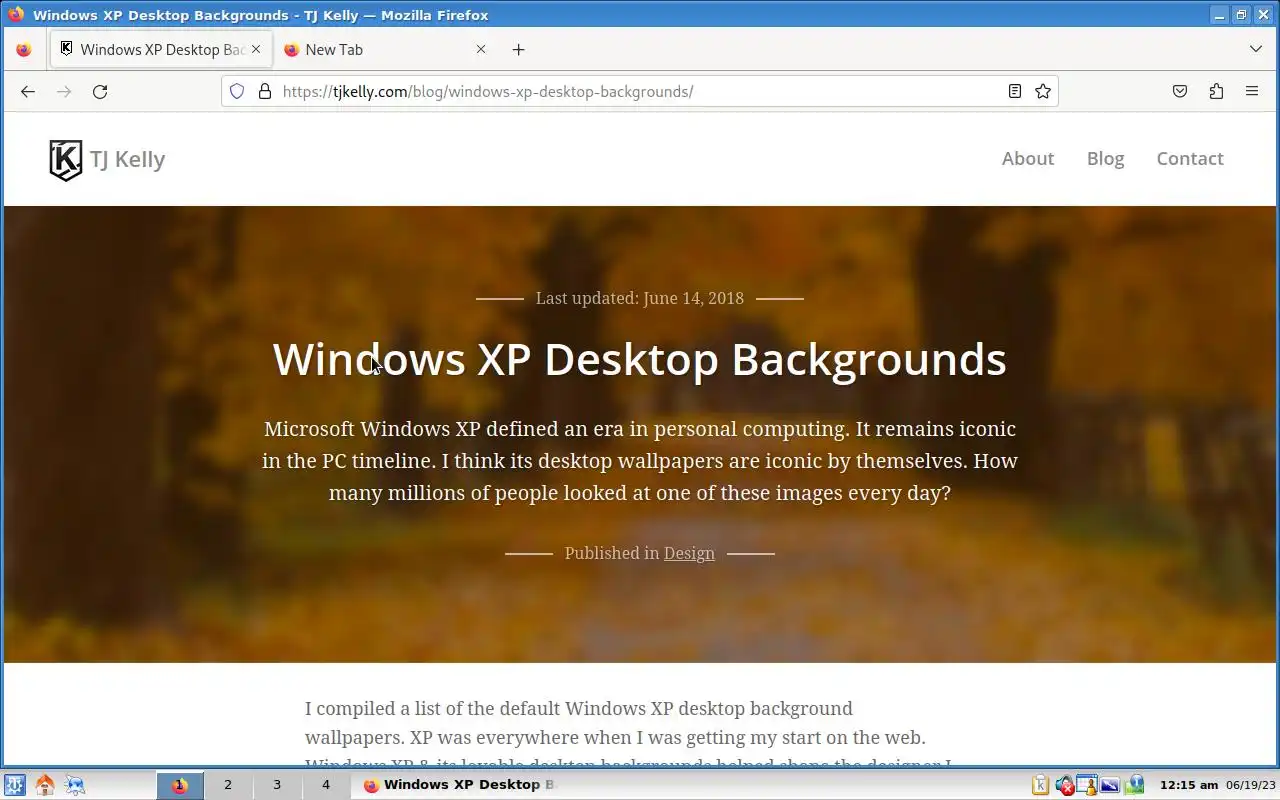Close the Windows XP Desktop Backgrounds tab
This screenshot has width=1280, height=800.
click(256, 49)
